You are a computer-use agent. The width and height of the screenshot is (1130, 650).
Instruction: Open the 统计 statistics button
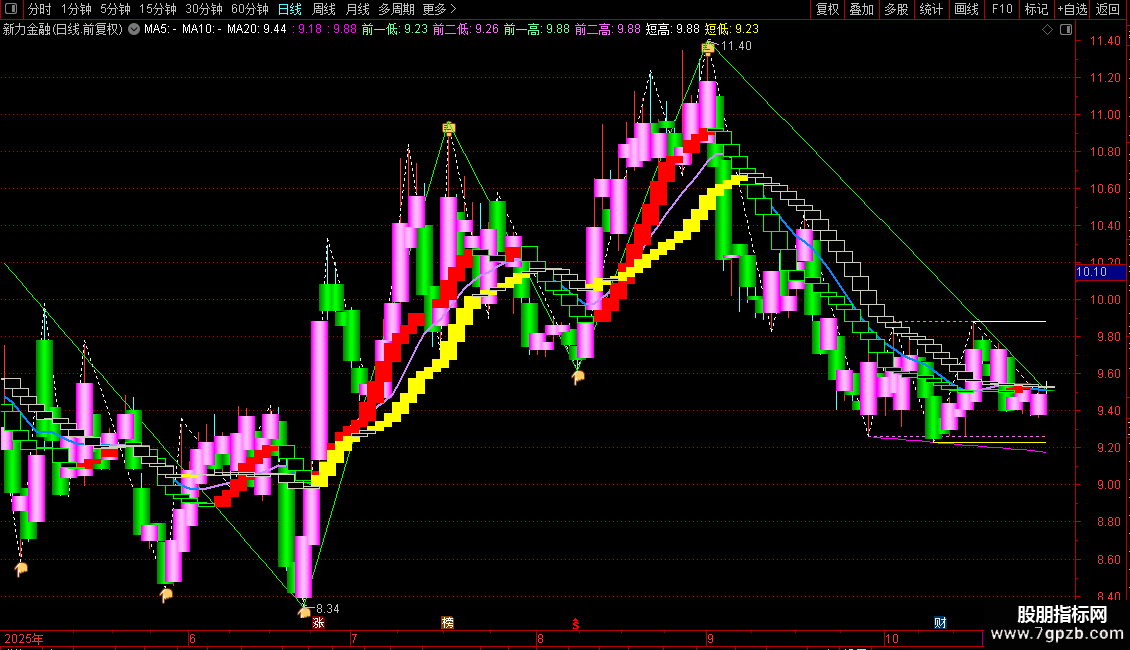click(x=931, y=9)
